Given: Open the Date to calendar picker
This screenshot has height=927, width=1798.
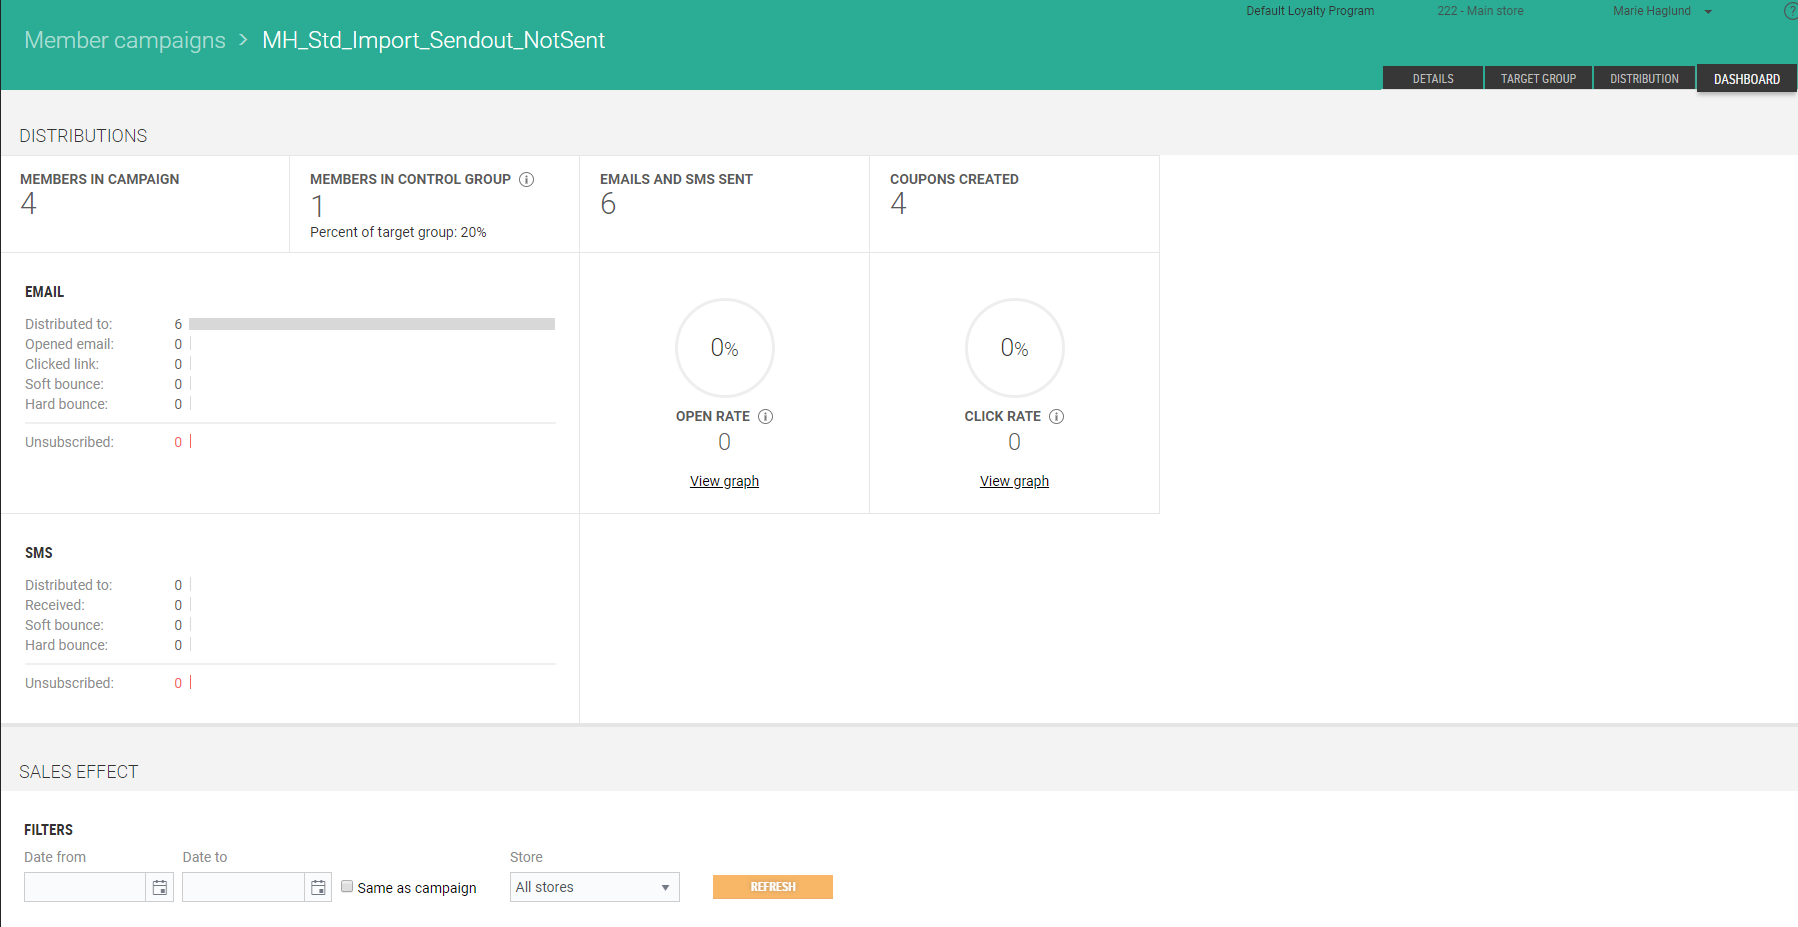Looking at the screenshot, I should pyautogui.click(x=318, y=888).
